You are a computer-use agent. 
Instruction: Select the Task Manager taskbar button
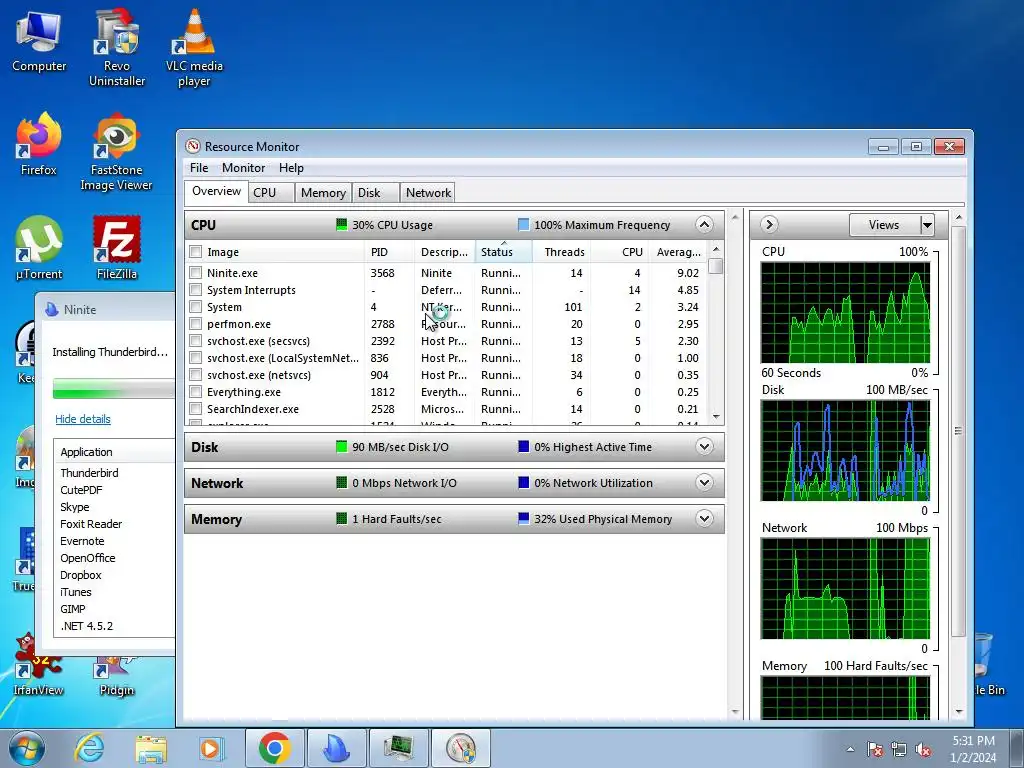[x=398, y=748]
